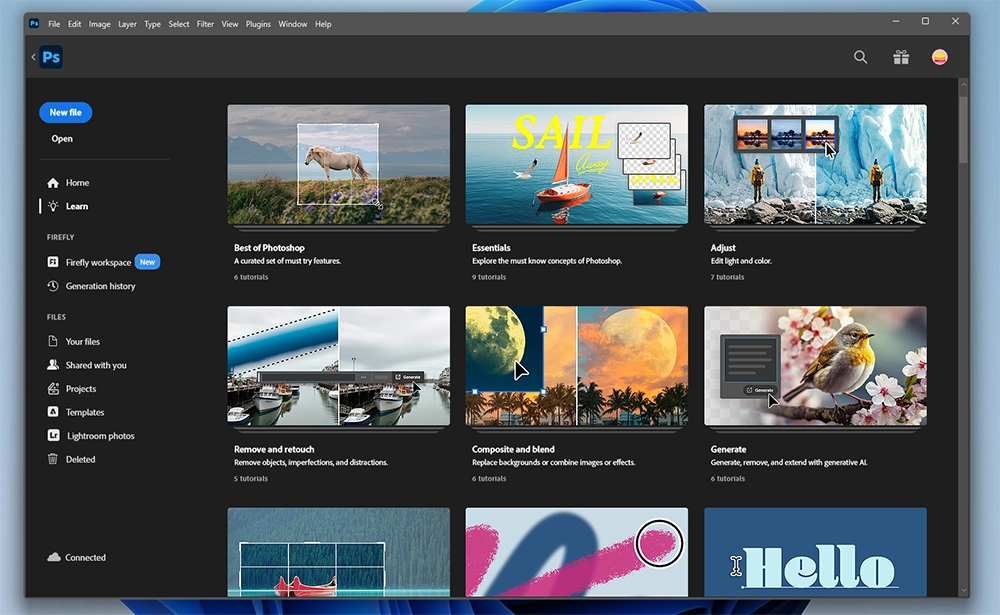Open the Type menu

pos(152,24)
